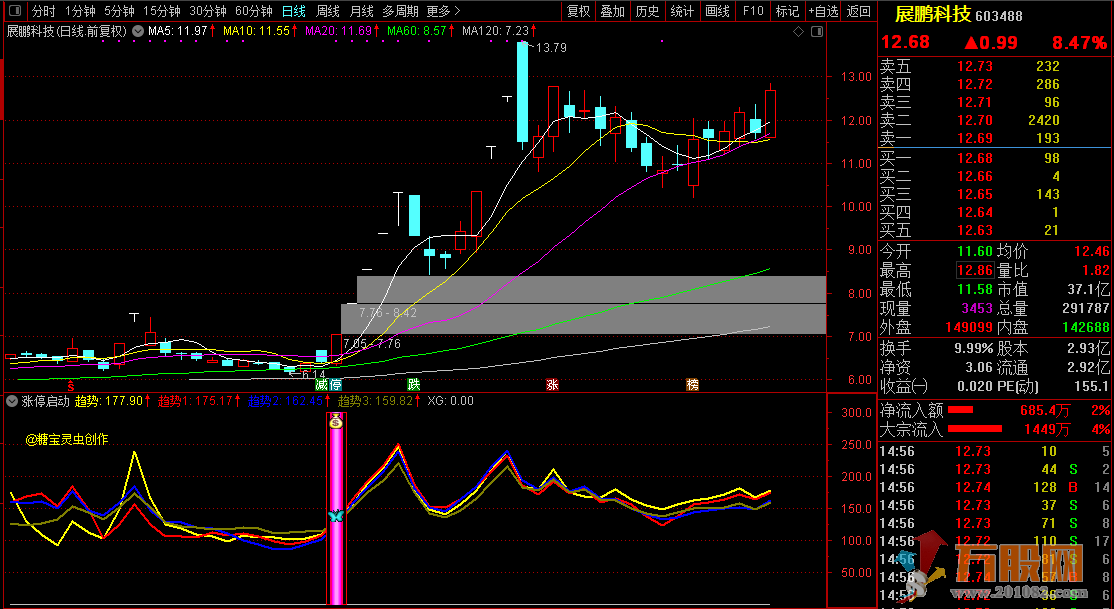Click the 趋势2 indicator value label
This screenshot has height=609, width=1114.
[x=290, y=401]
